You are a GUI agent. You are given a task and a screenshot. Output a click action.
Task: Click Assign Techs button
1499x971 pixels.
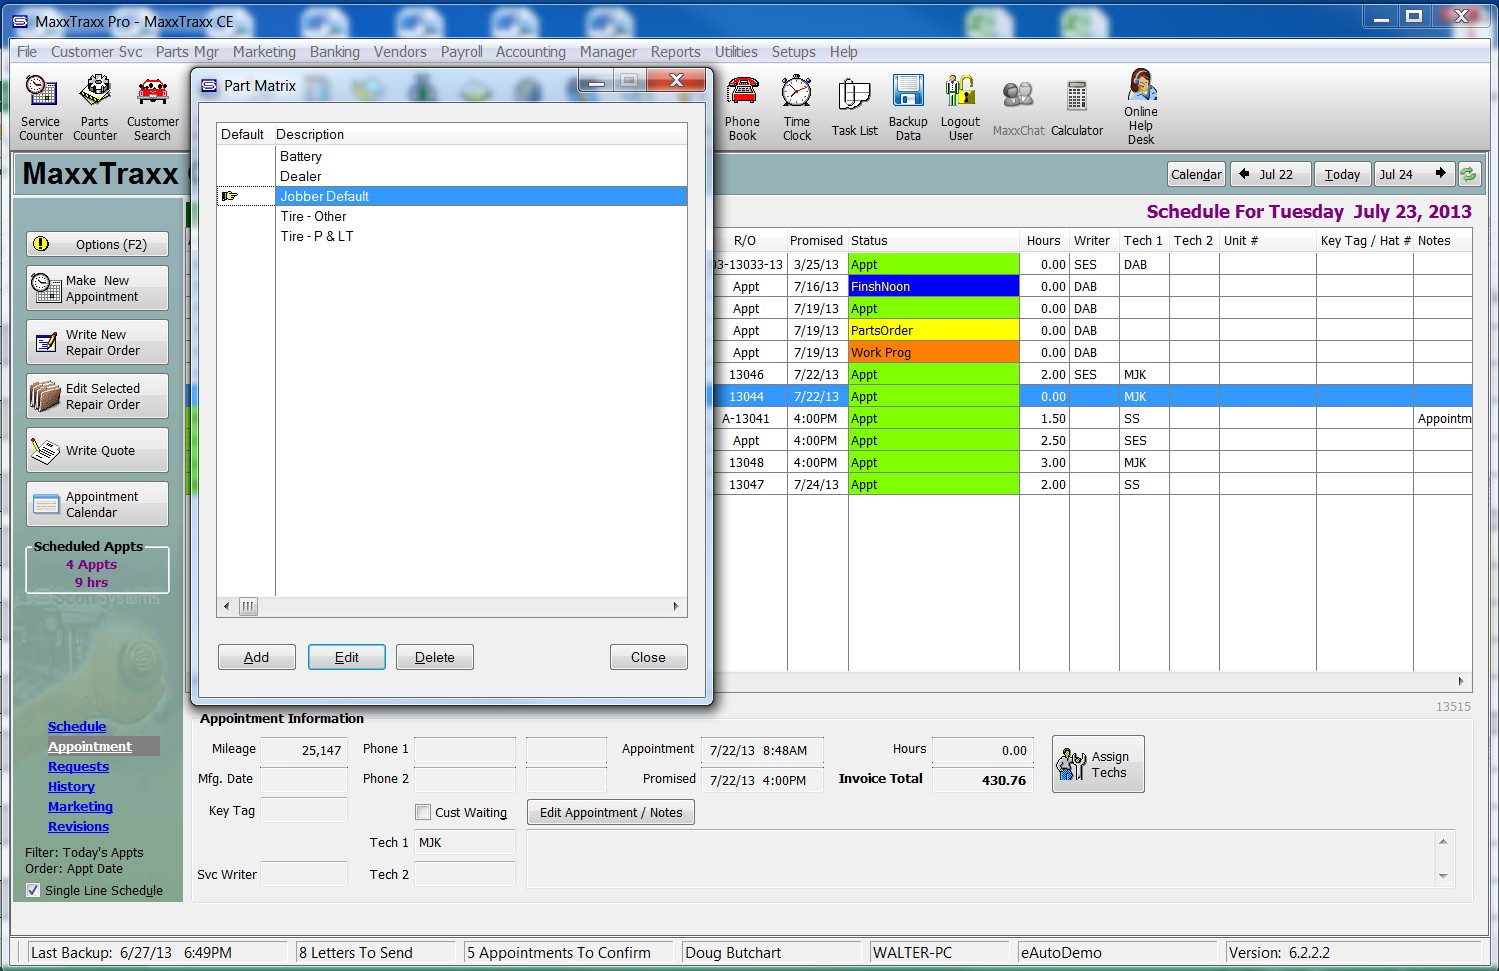point(1098,764)
